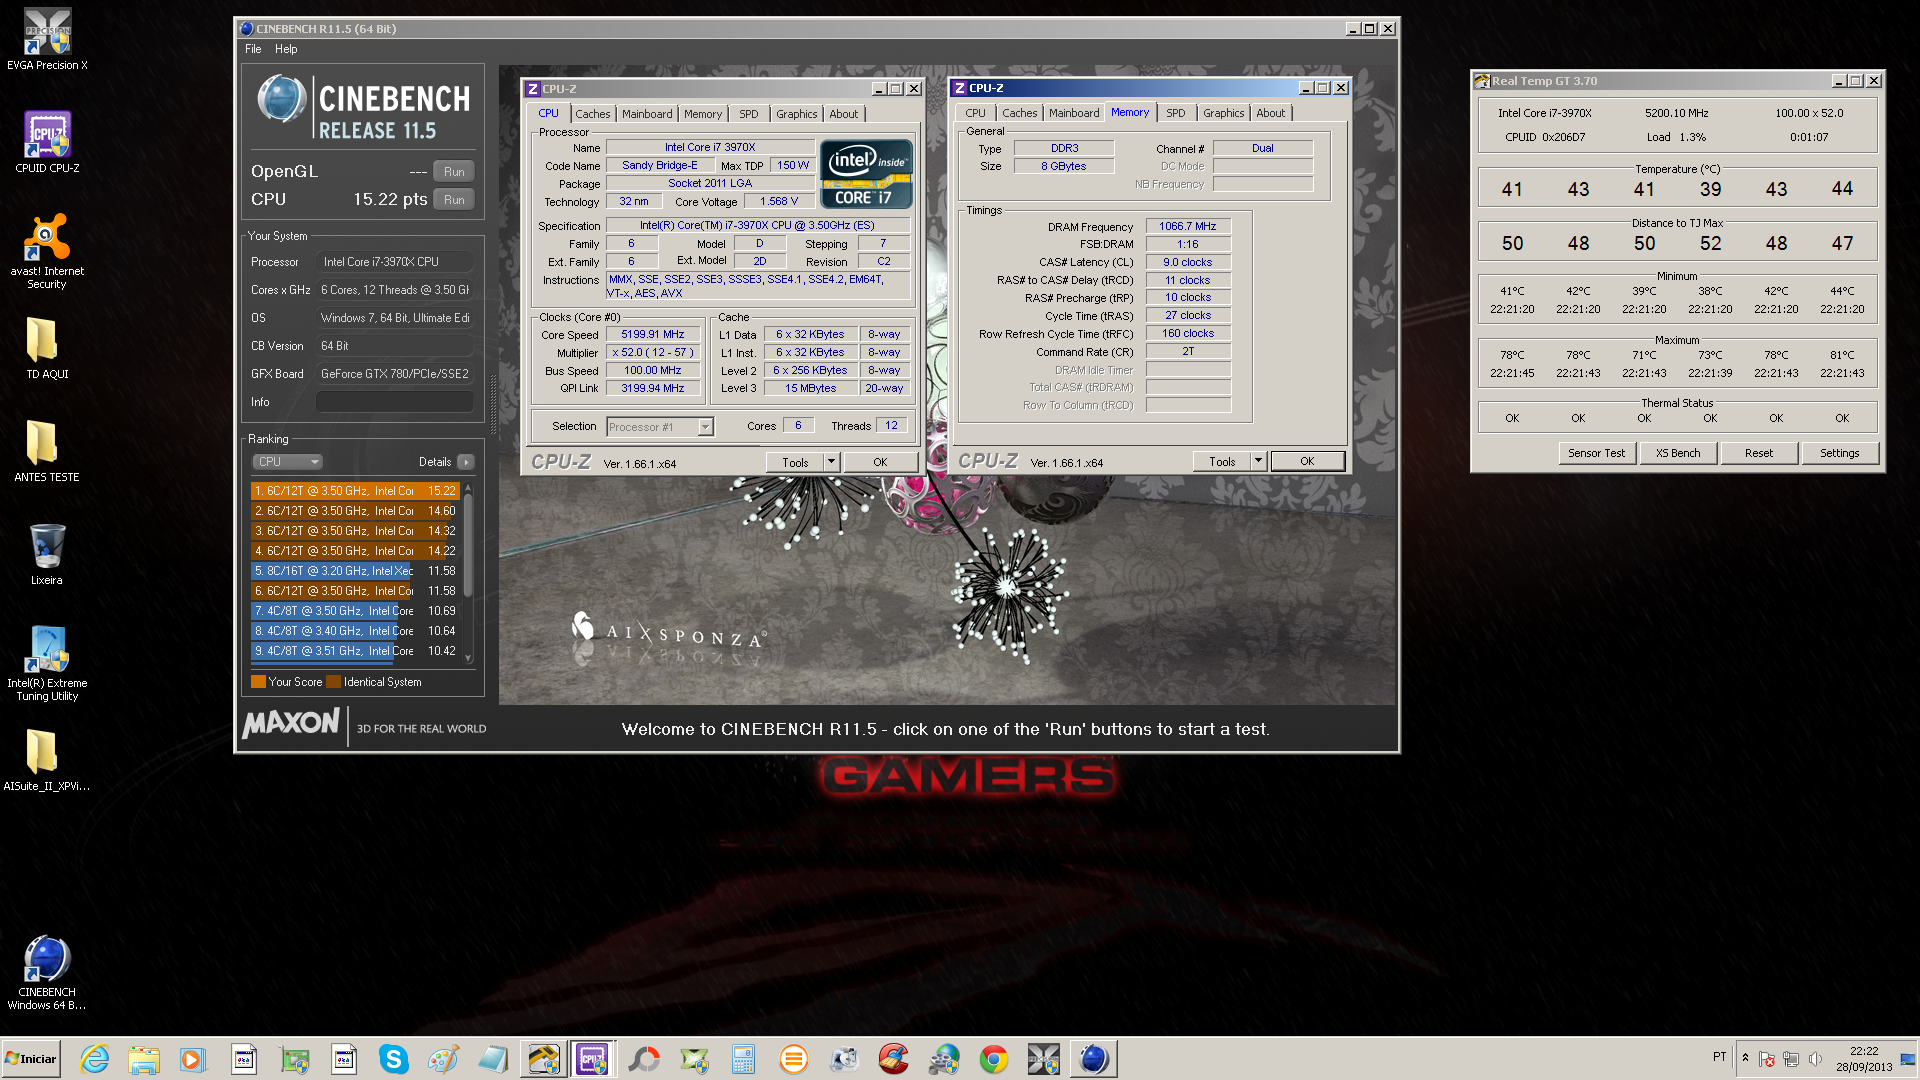Open Processor #1 selection dropdown
The image size is (1920, 1080).
click(x=660, y=427)
